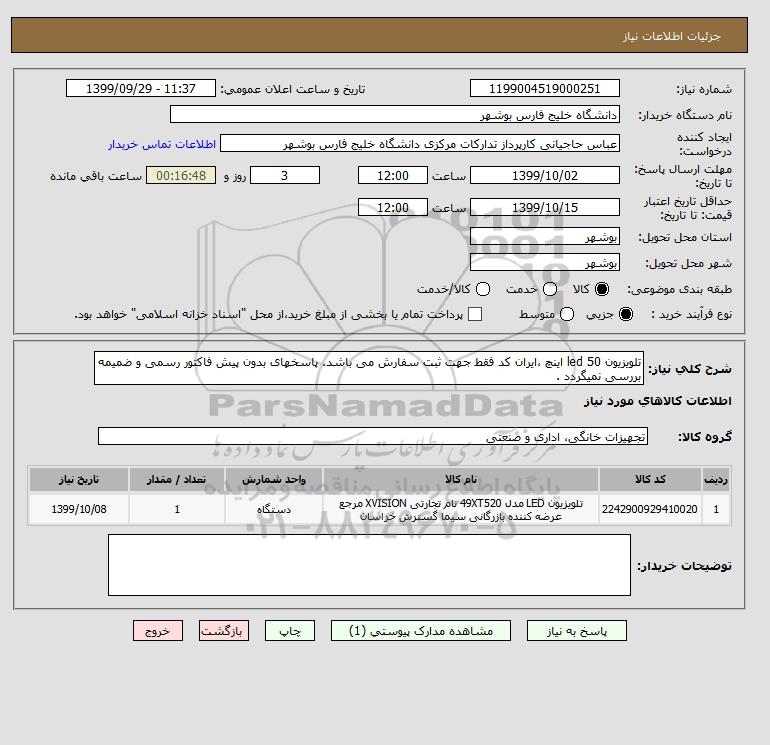
Task: Click the general need description text box
Action: coord(369,368)
